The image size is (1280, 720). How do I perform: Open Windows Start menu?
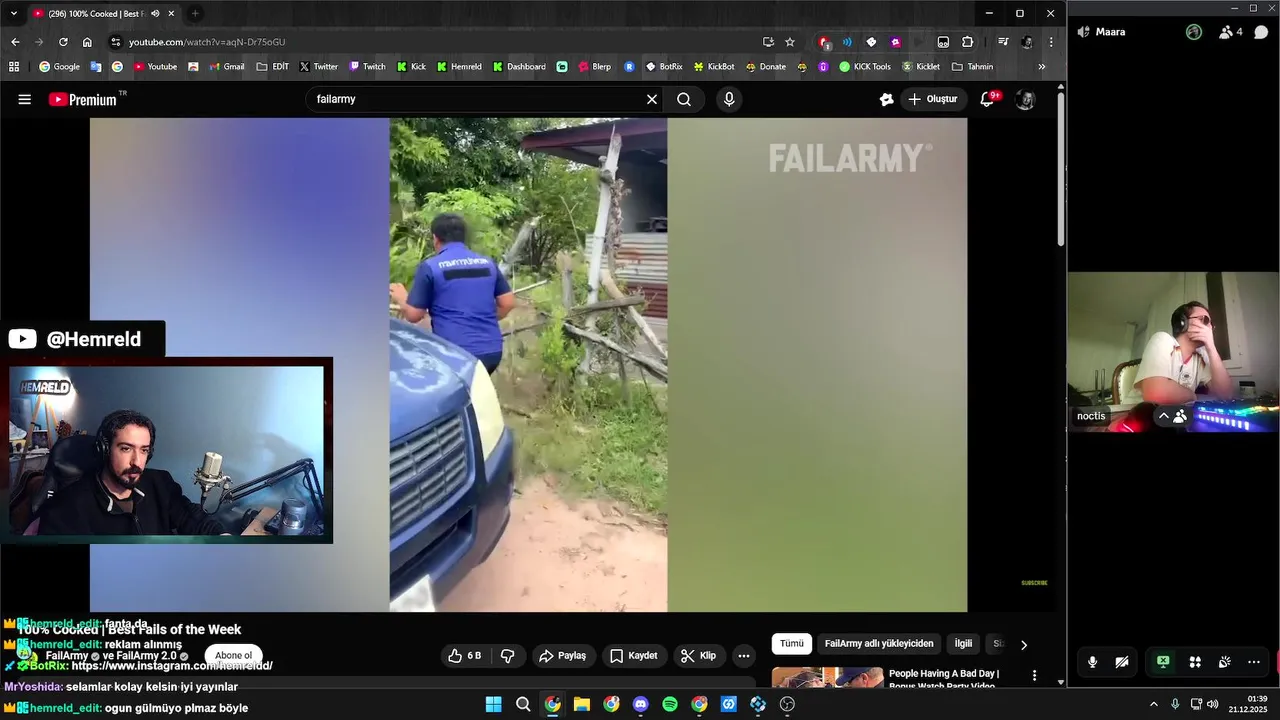point(493,704)
